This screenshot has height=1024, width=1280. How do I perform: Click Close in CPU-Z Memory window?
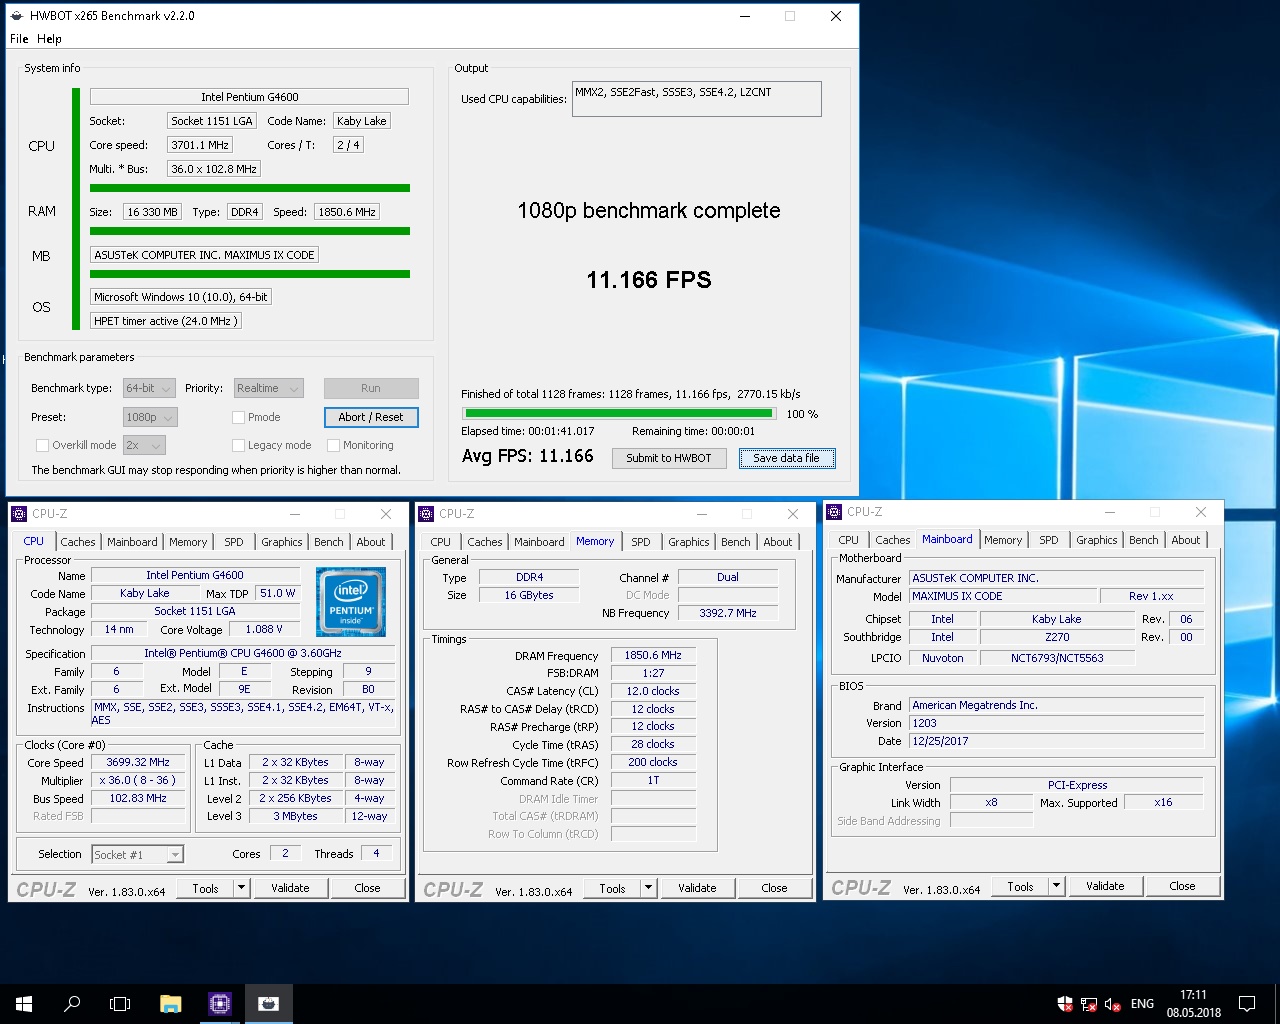tap(774, 888)
